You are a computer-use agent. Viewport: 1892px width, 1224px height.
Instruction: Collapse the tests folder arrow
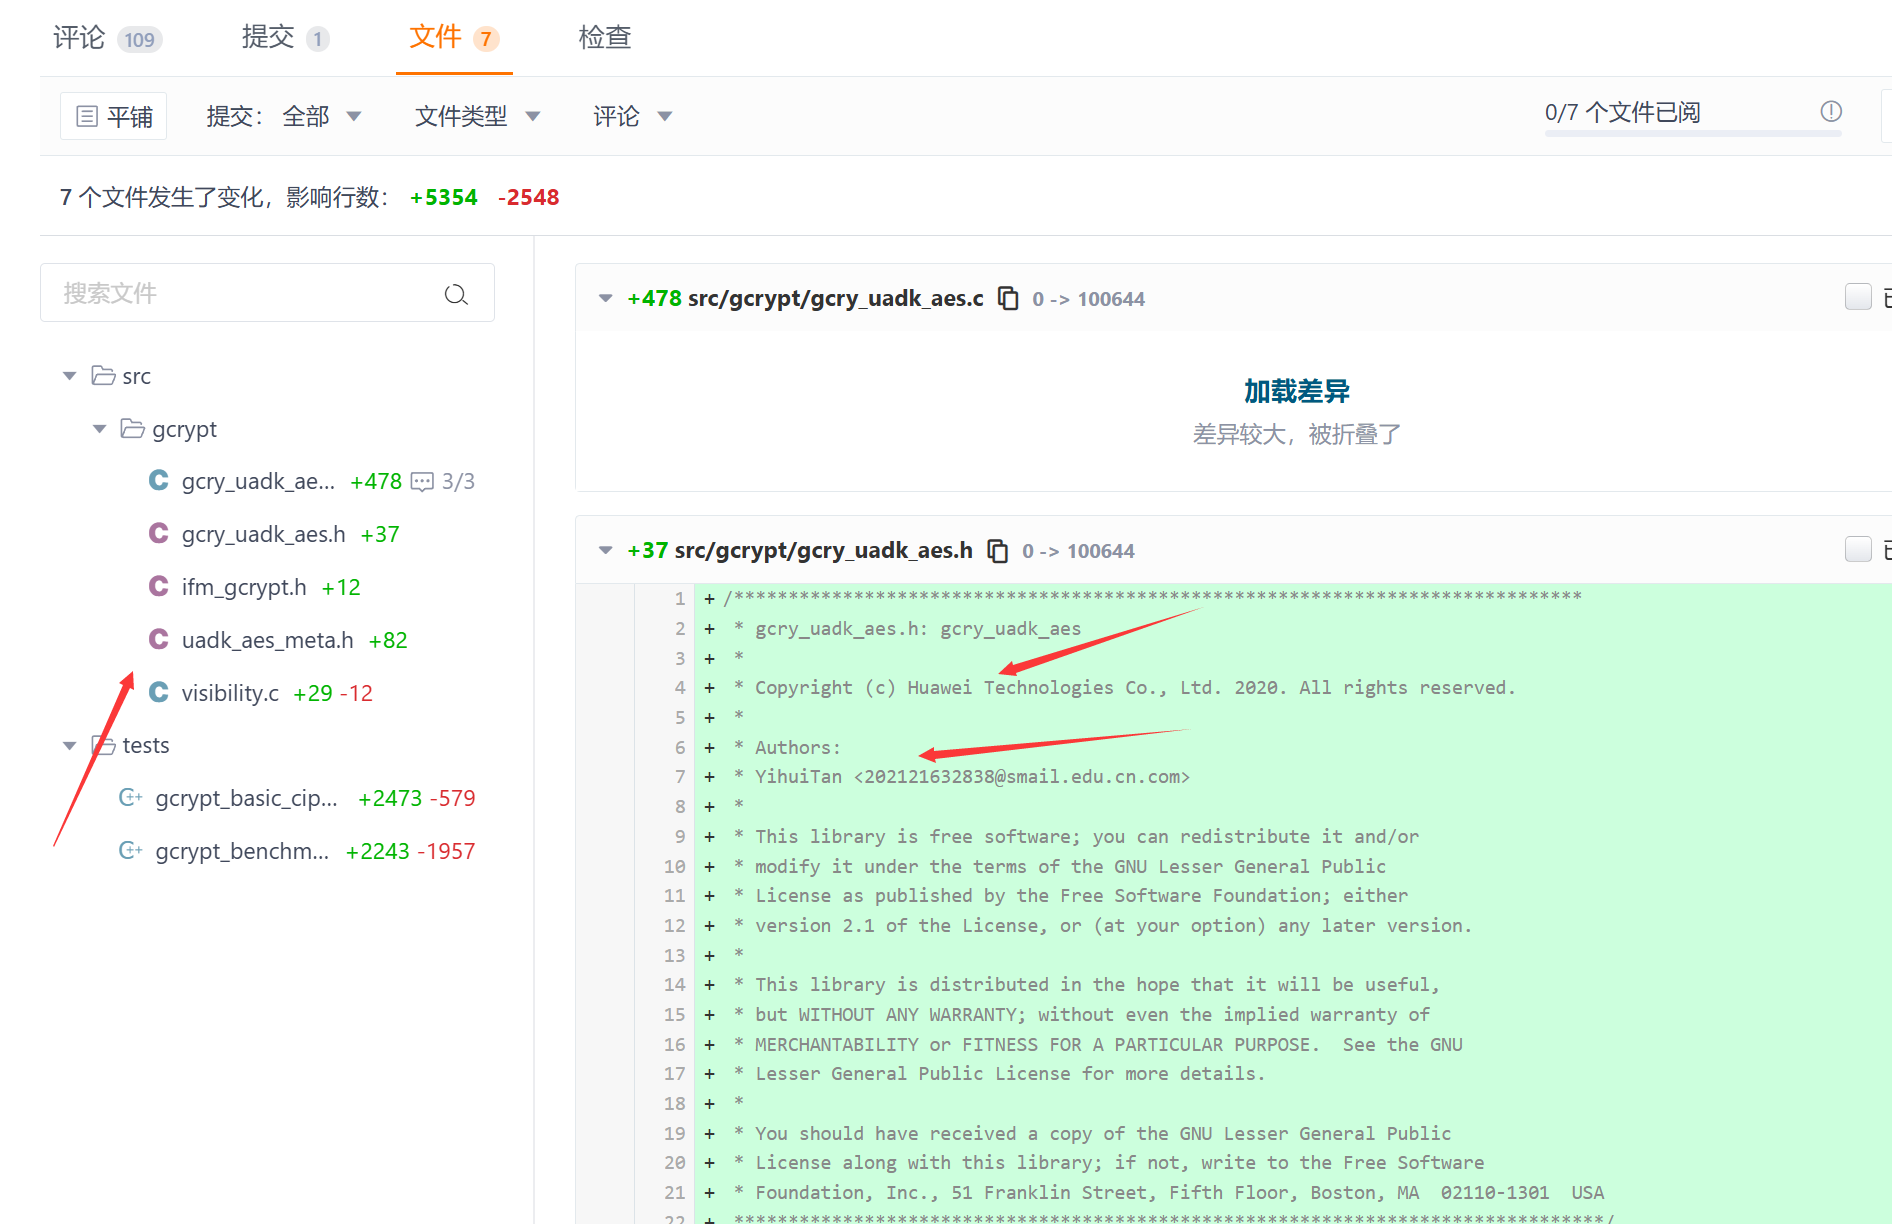click(x=70, y=746)
